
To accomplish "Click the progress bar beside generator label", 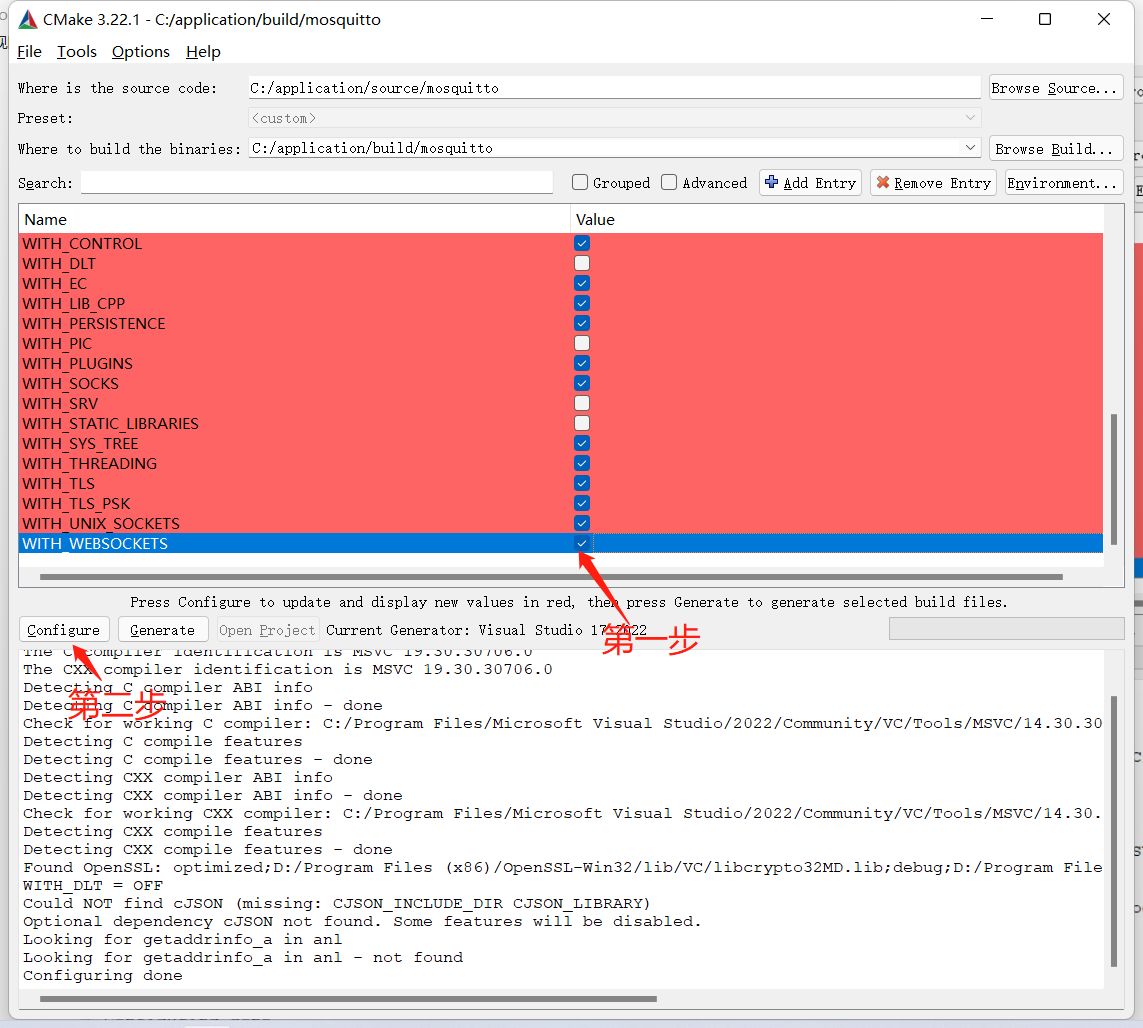I will (x=1006, y=628).
